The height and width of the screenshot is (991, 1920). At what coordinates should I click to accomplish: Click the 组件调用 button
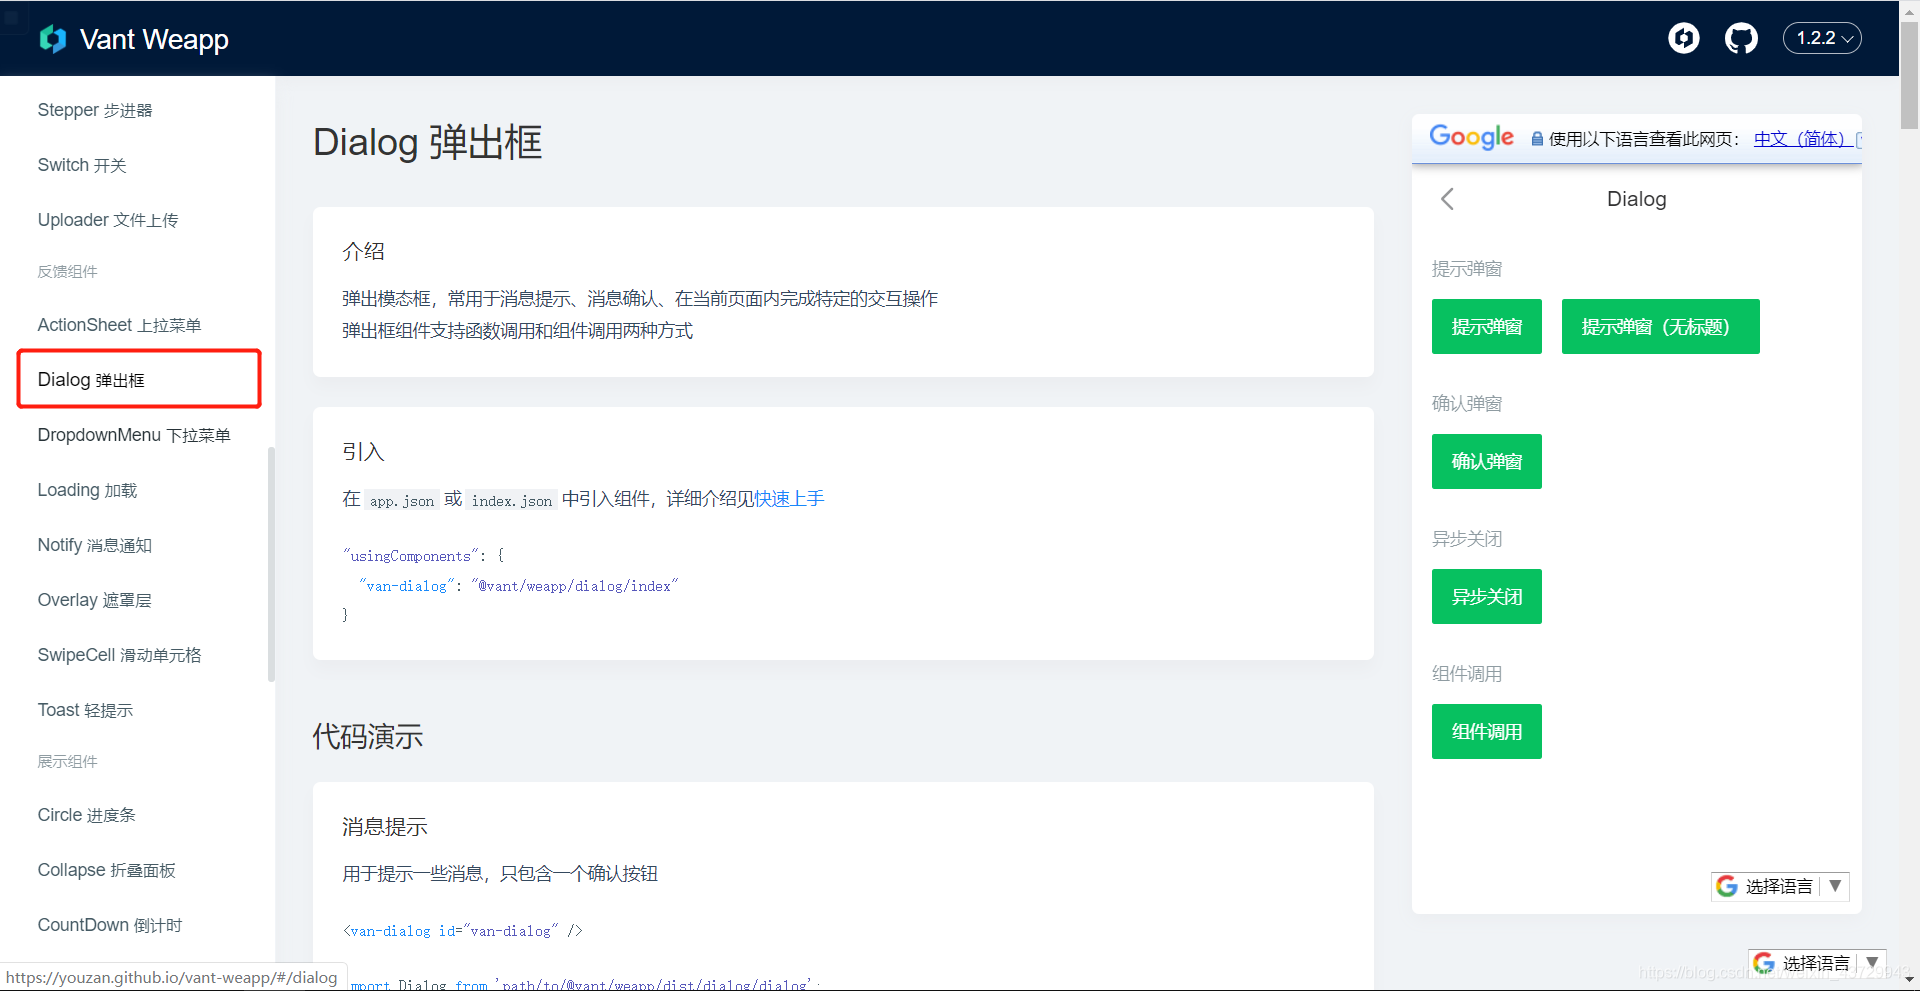point(1487,731)
